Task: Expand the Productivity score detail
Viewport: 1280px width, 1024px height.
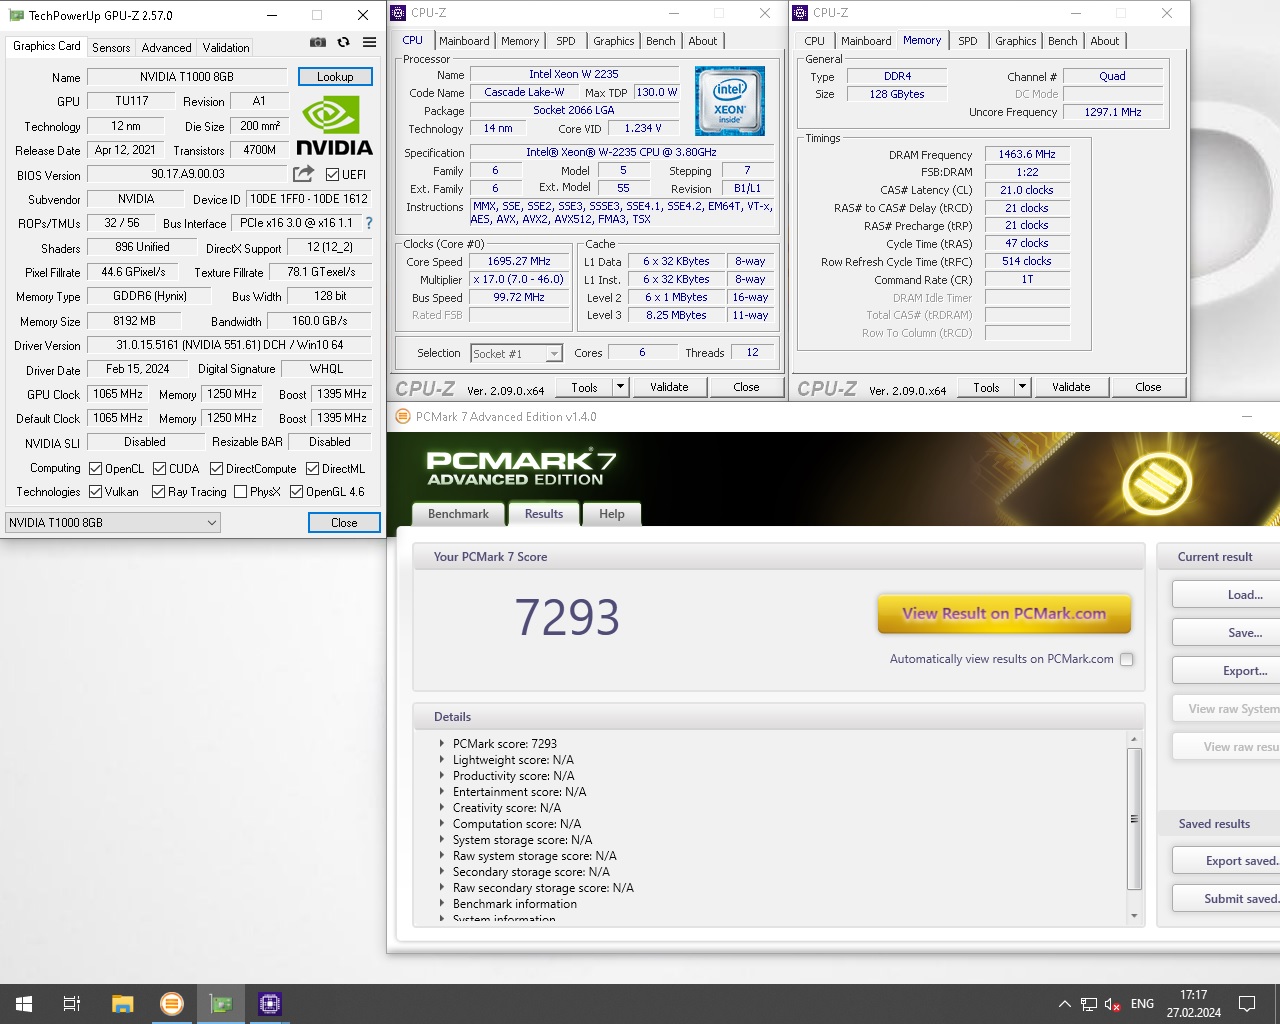Action: pyautogui.click(x=441, y=775)
